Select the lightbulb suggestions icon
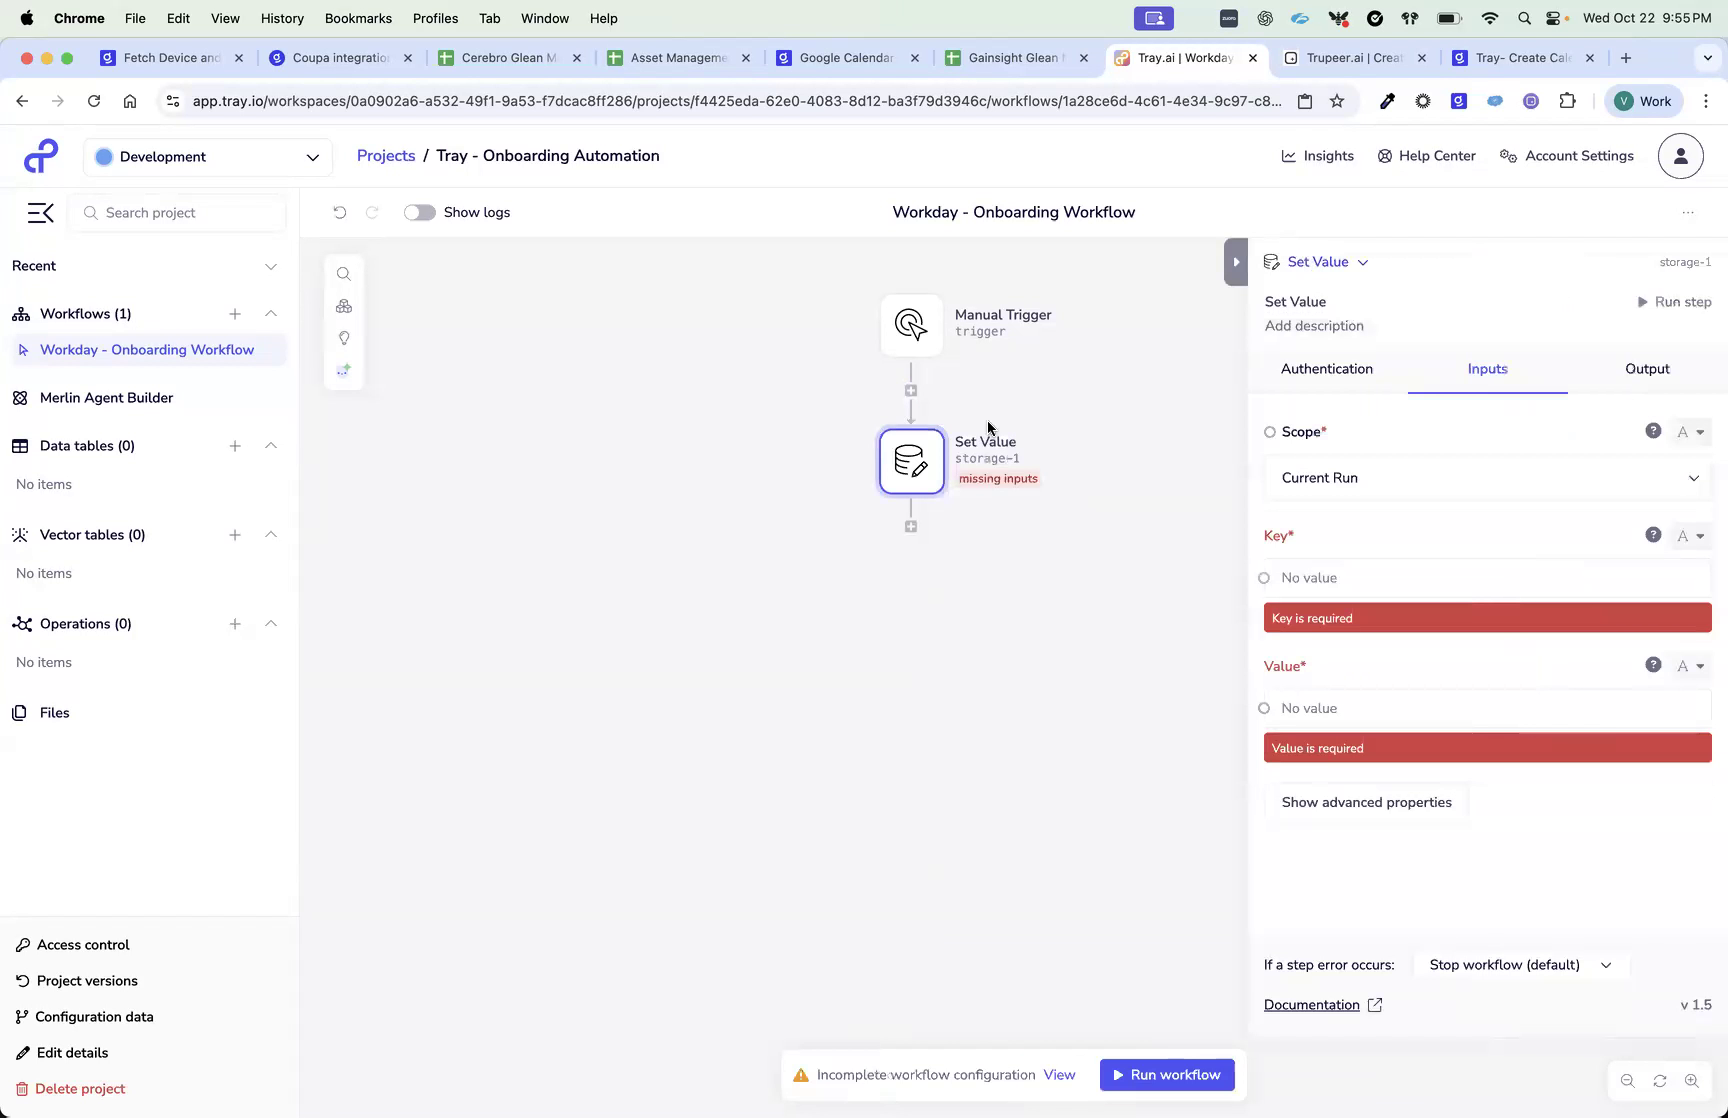This screenshot has width=1728, height=1118. pos(344,338)
